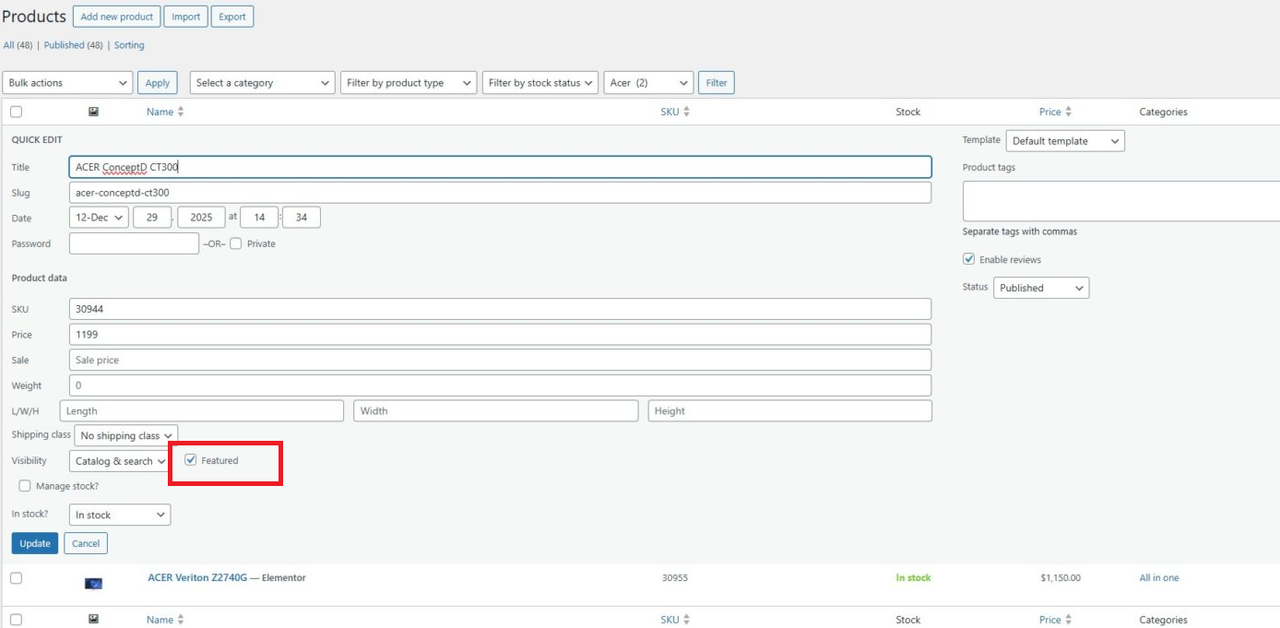This screenshot has width=1280, height=628.
Task: Uncheck Enable reviews checkbox
Action: coord(969,259)
